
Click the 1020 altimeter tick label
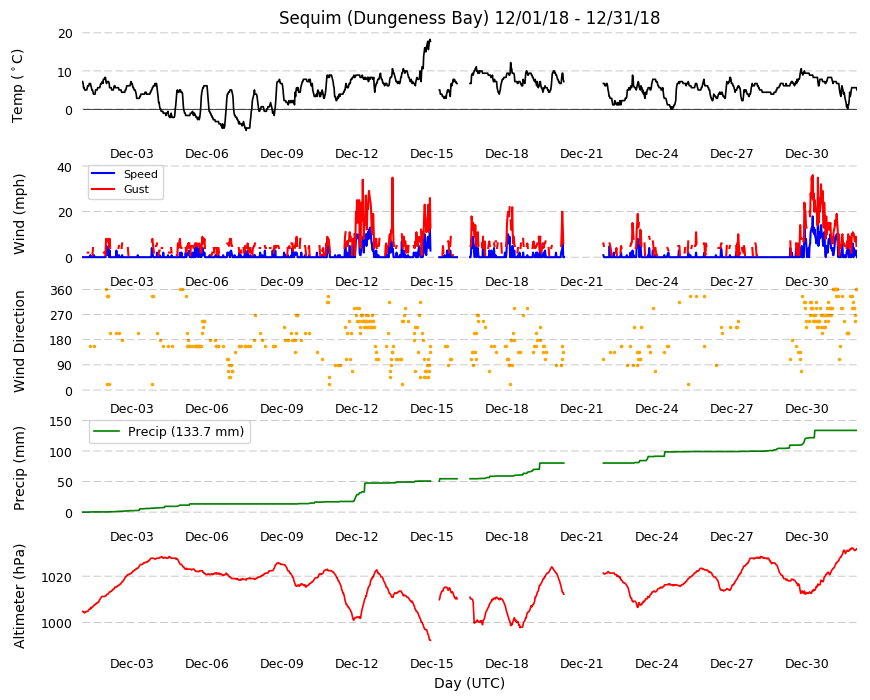pos(58,577)
